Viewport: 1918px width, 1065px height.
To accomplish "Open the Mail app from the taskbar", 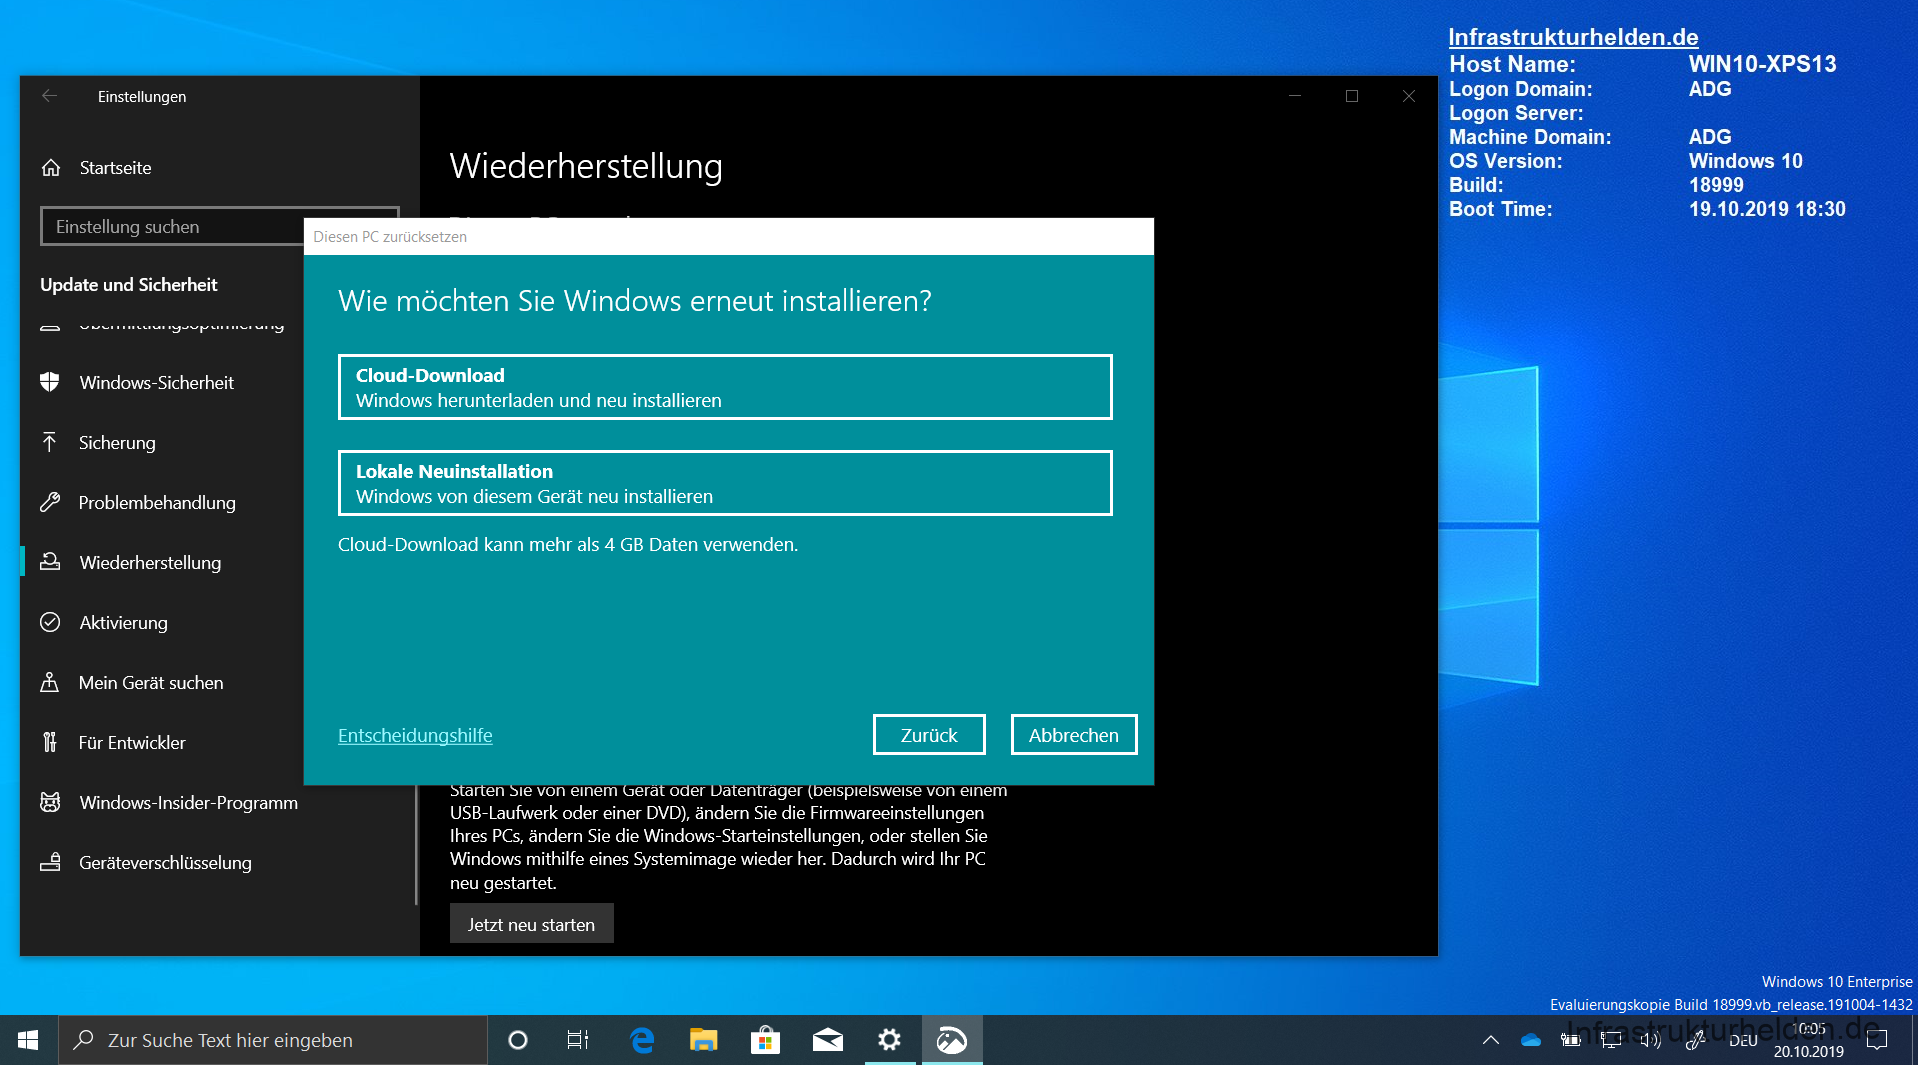I will coord(827,1040).
